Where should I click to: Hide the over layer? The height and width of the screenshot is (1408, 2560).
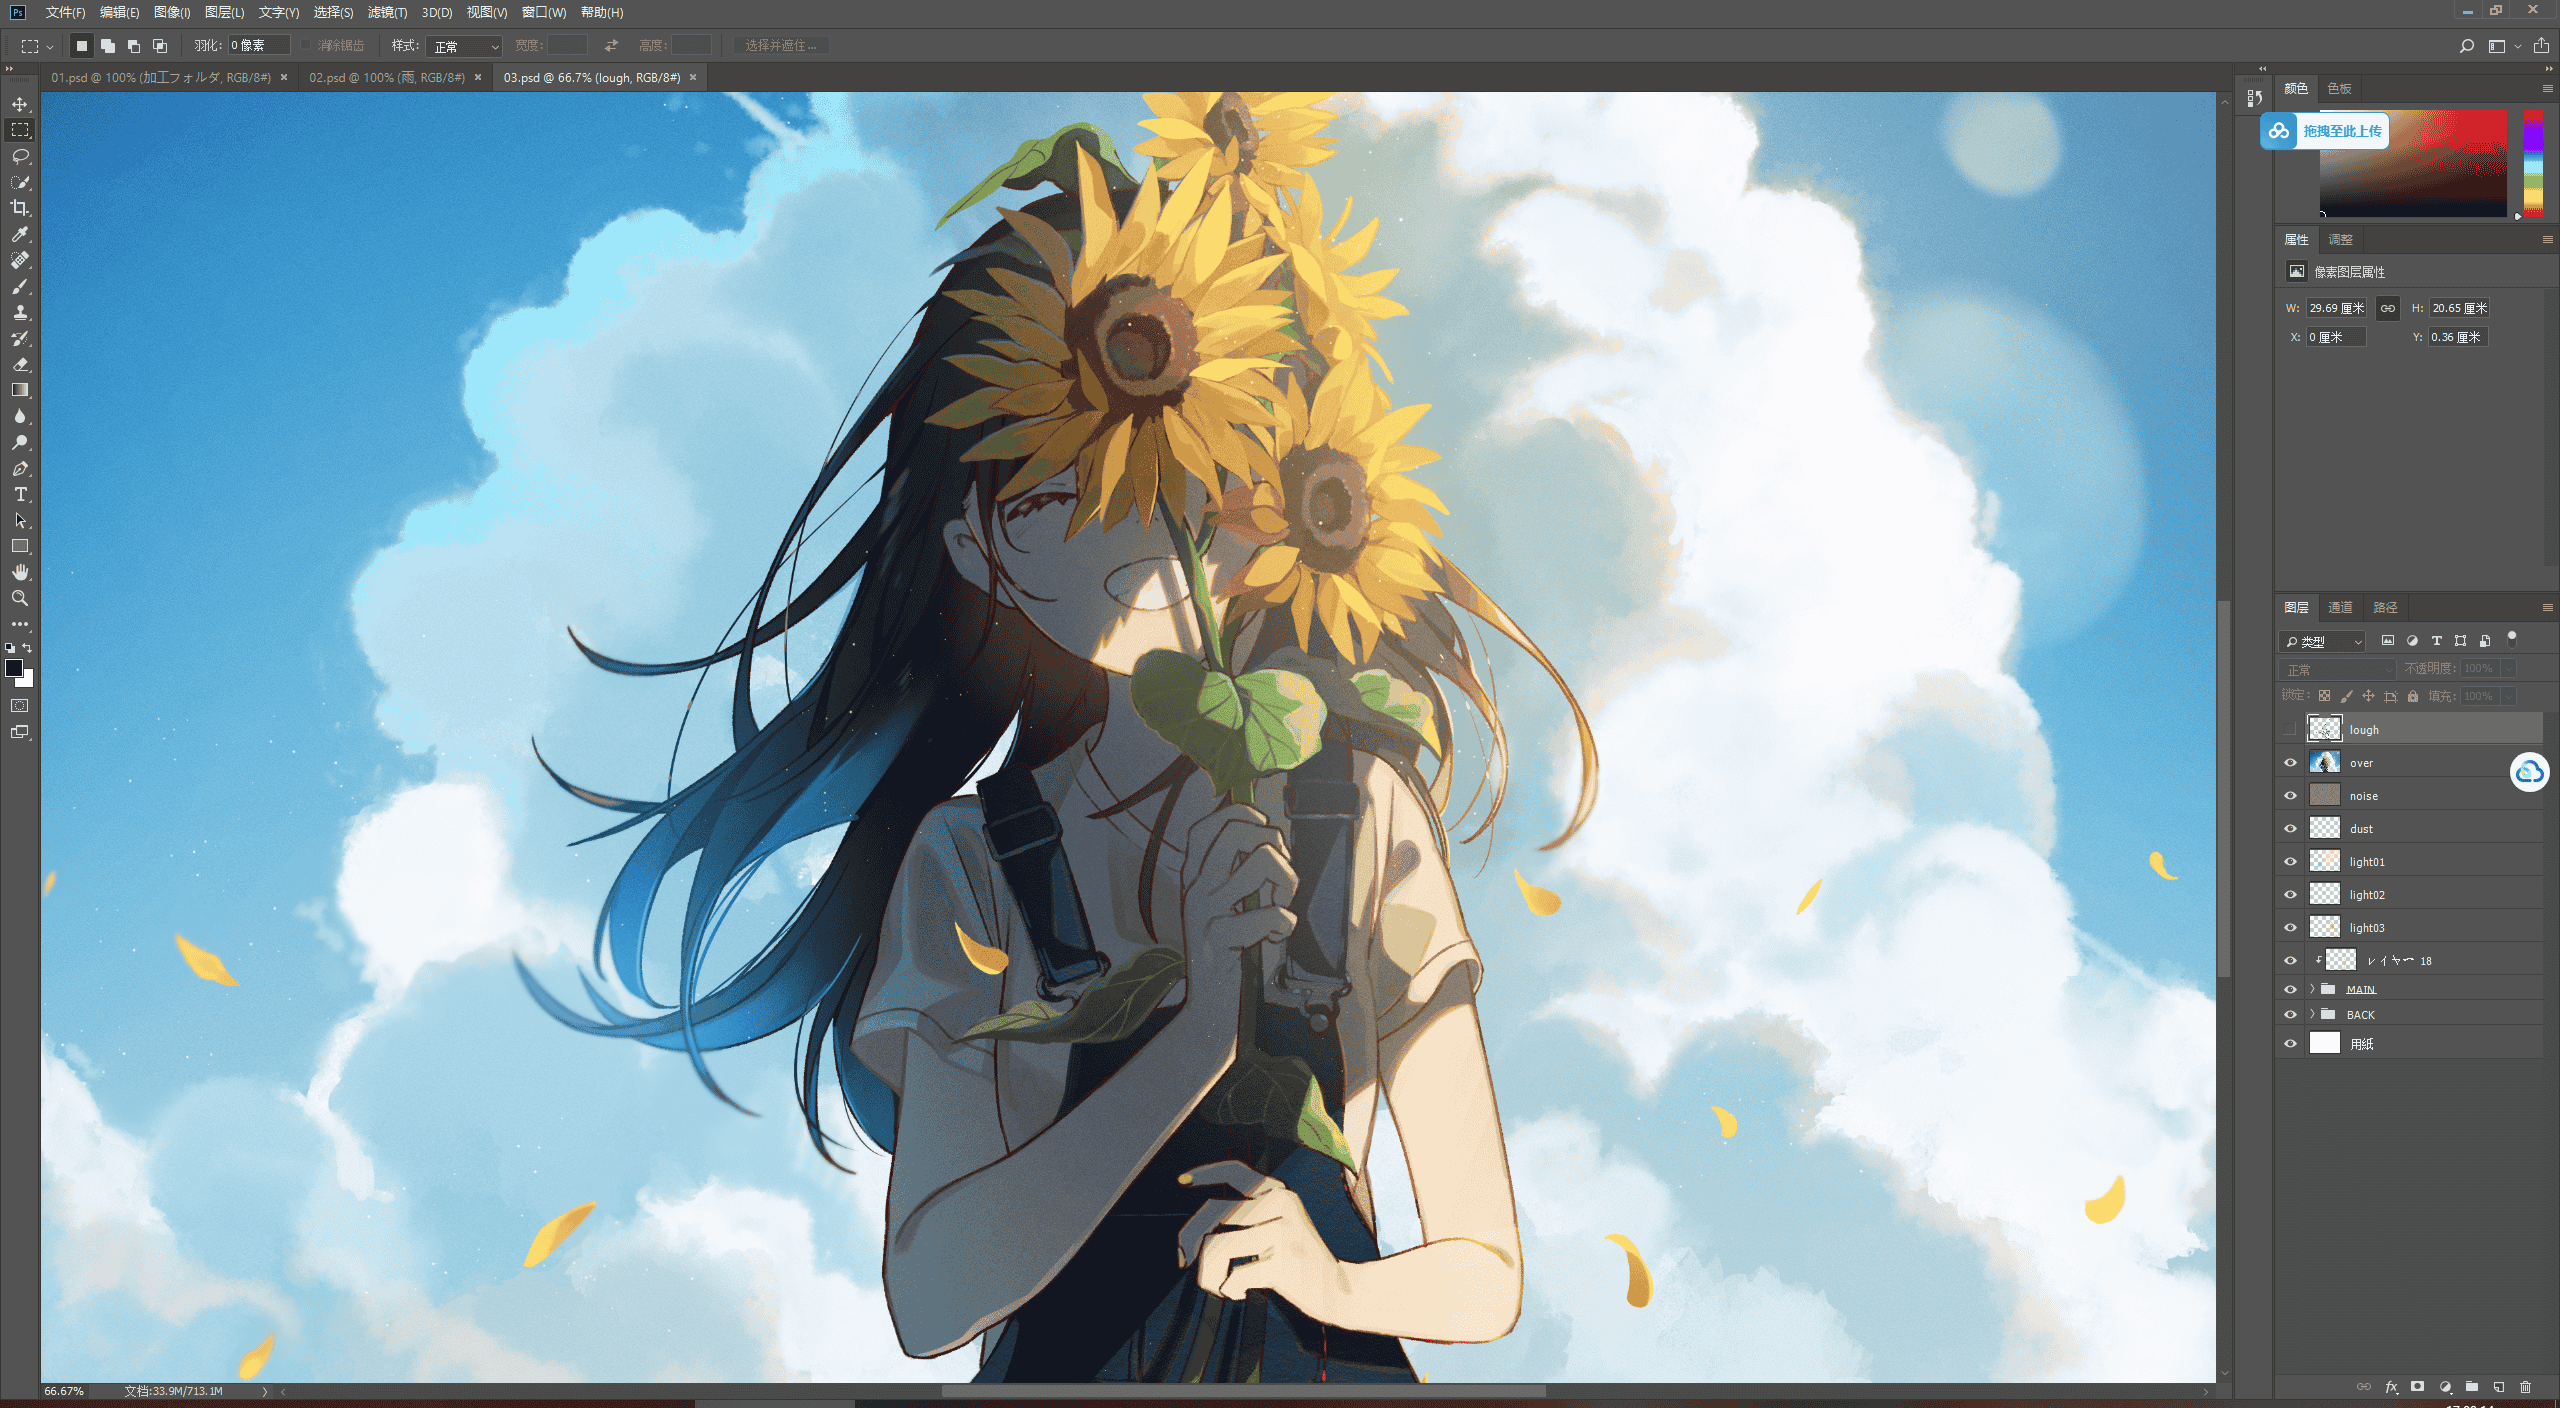[x=2290, y=762]
